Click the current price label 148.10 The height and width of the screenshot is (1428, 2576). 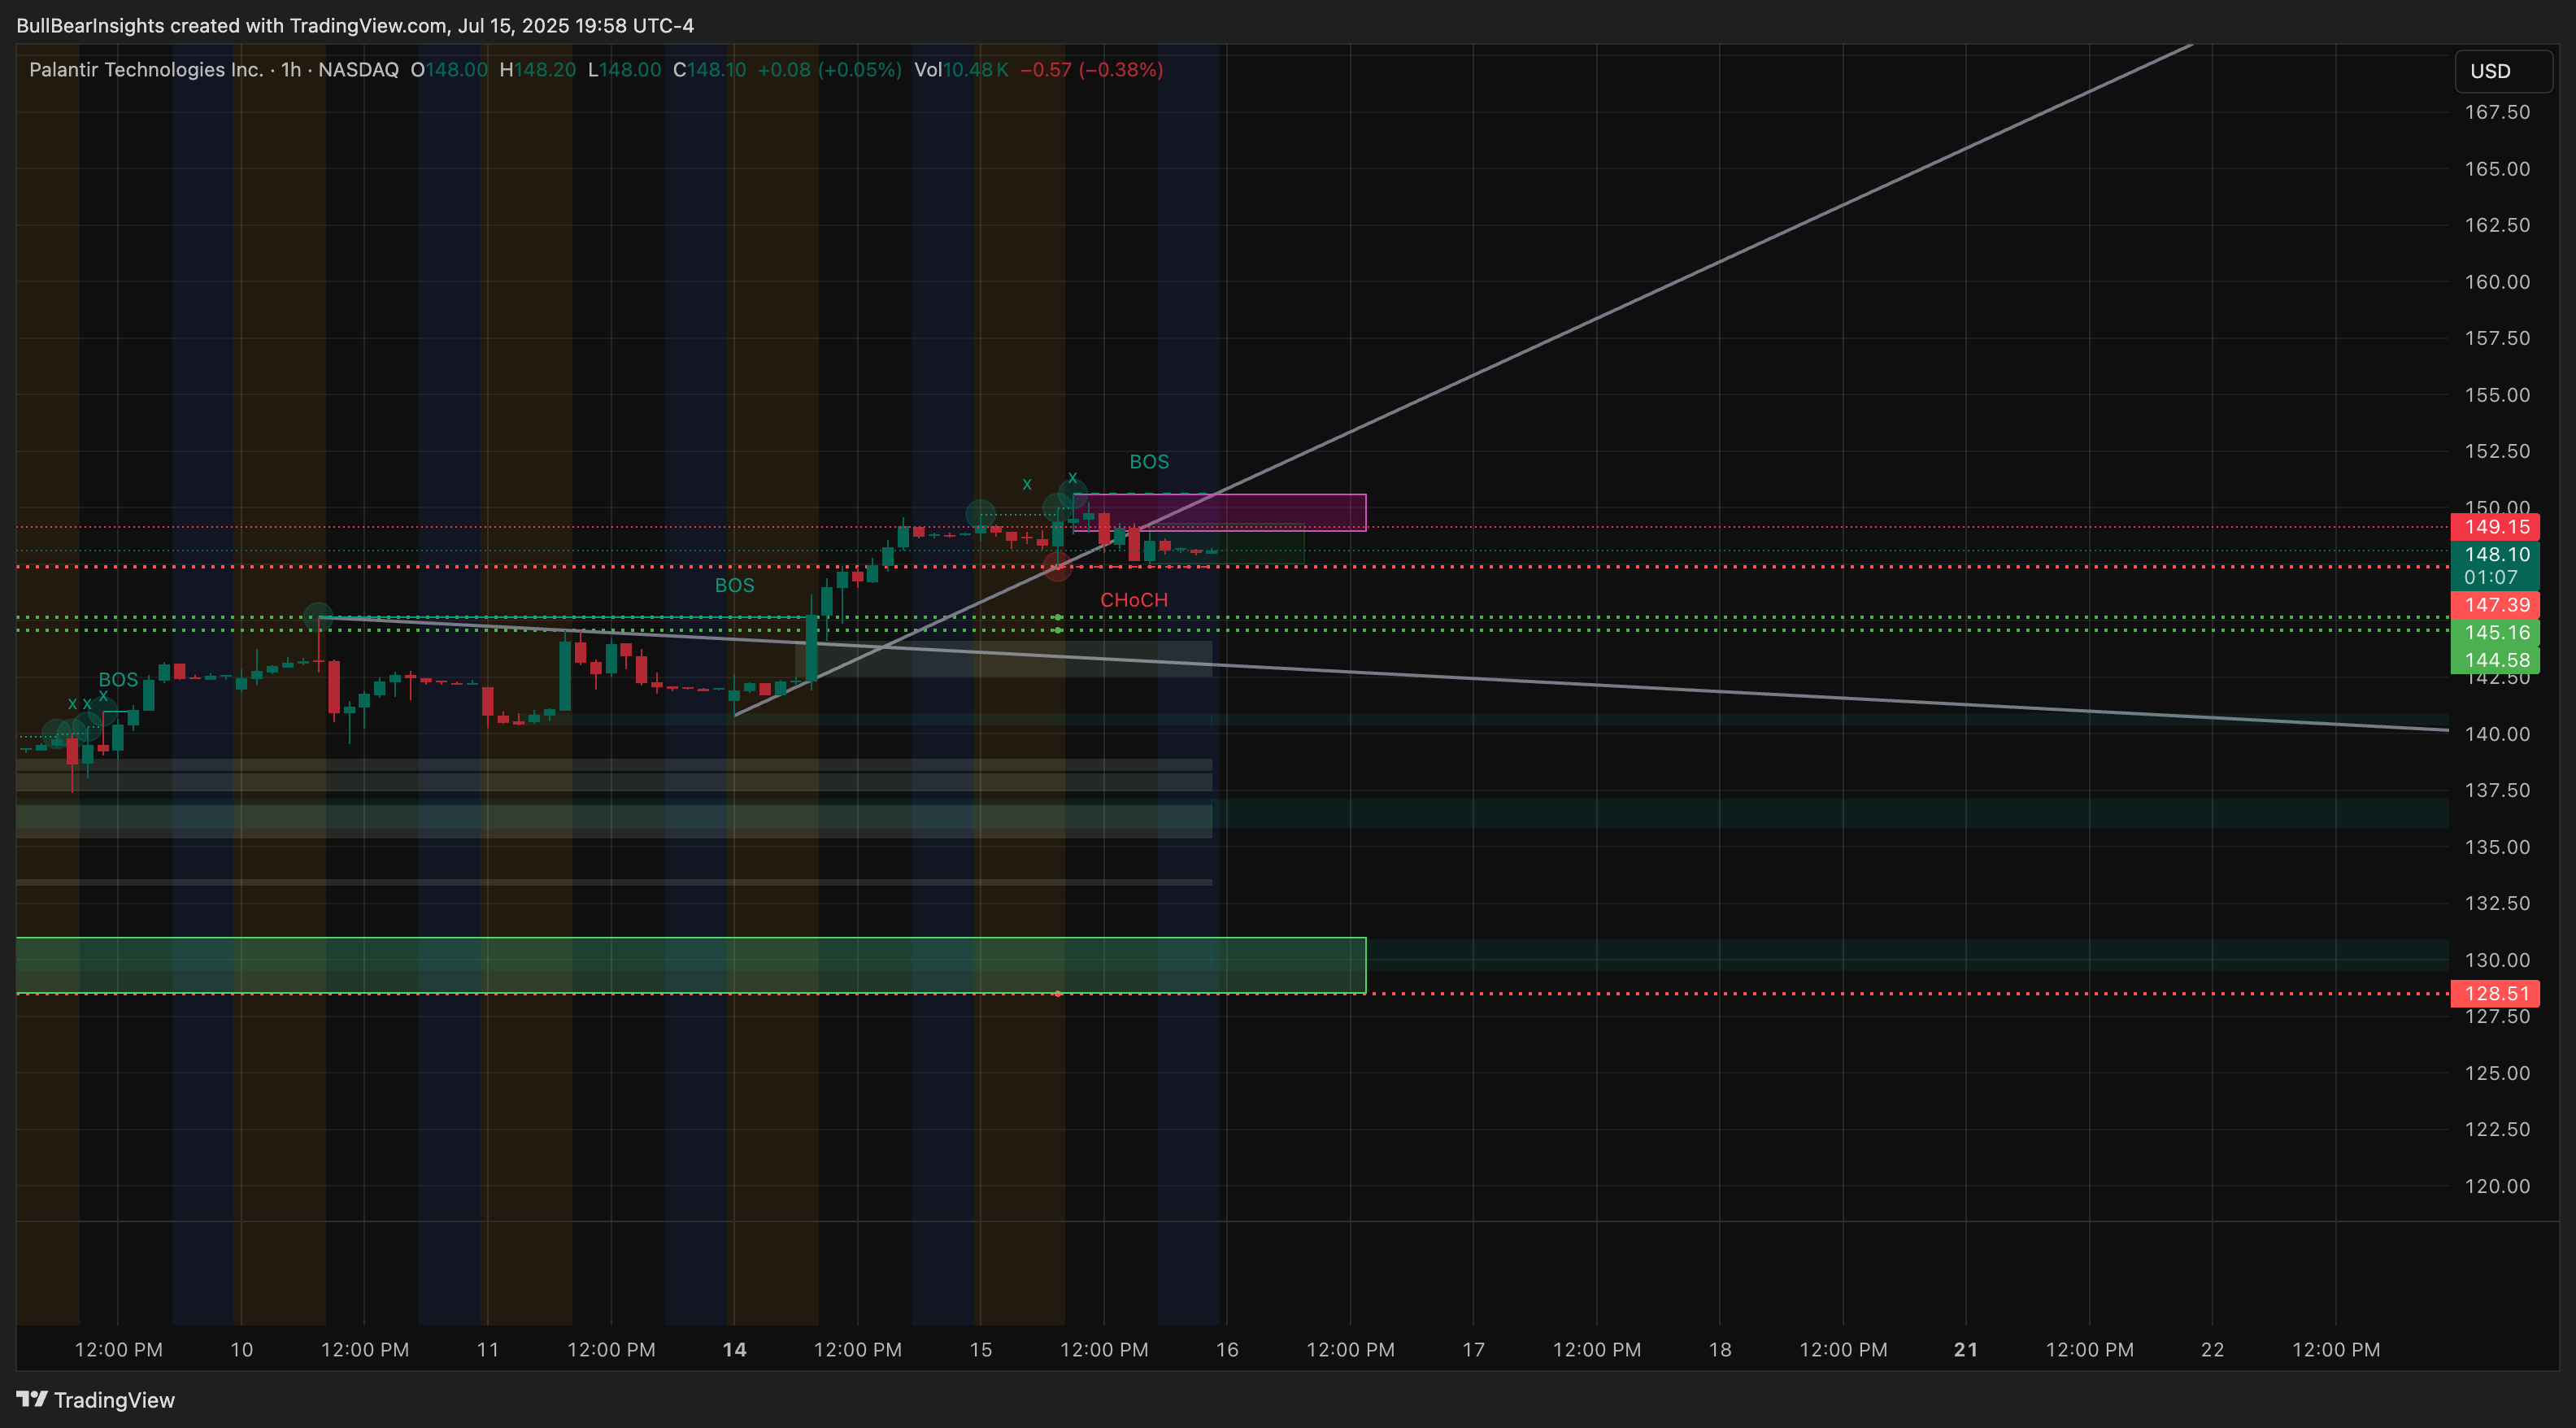2495,554
